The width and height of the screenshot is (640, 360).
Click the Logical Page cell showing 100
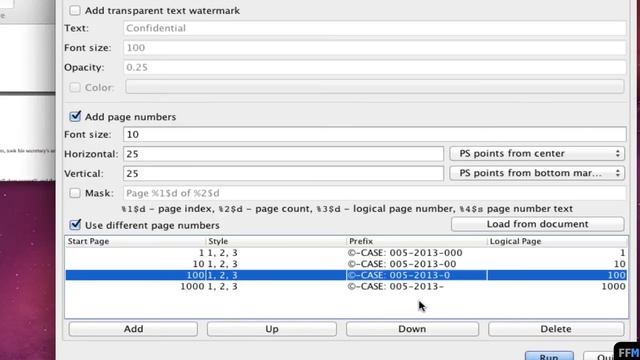tap(558, 275)
